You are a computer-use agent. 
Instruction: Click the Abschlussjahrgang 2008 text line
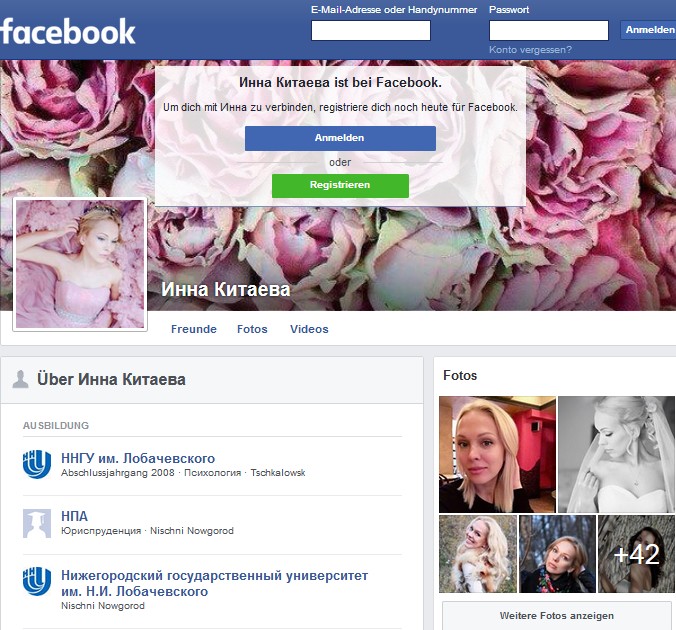click(x=183, y=473)
